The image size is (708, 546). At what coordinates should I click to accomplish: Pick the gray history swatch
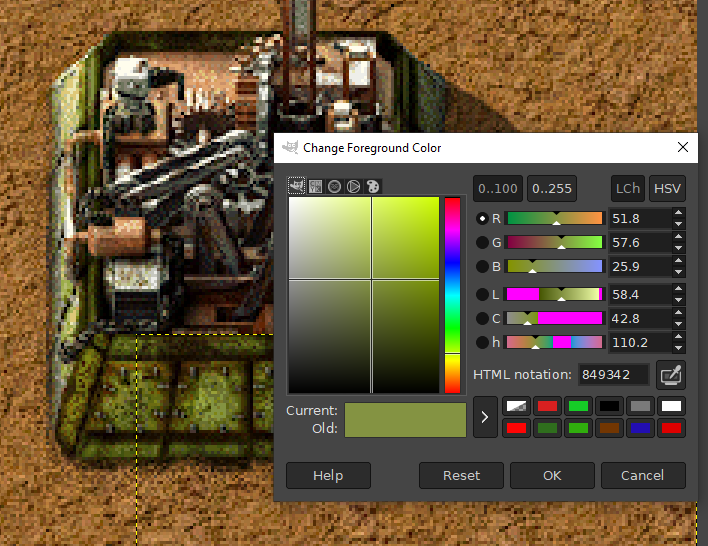pyautogui.click(x=640, y=406)
